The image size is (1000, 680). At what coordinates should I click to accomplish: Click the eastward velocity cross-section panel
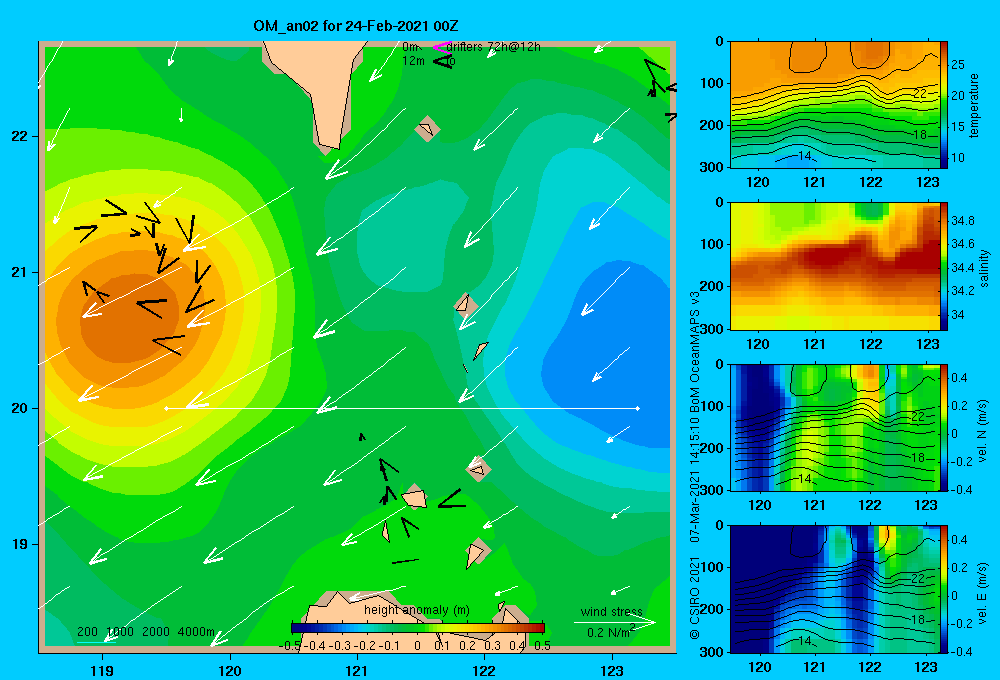tap(835, 589)
